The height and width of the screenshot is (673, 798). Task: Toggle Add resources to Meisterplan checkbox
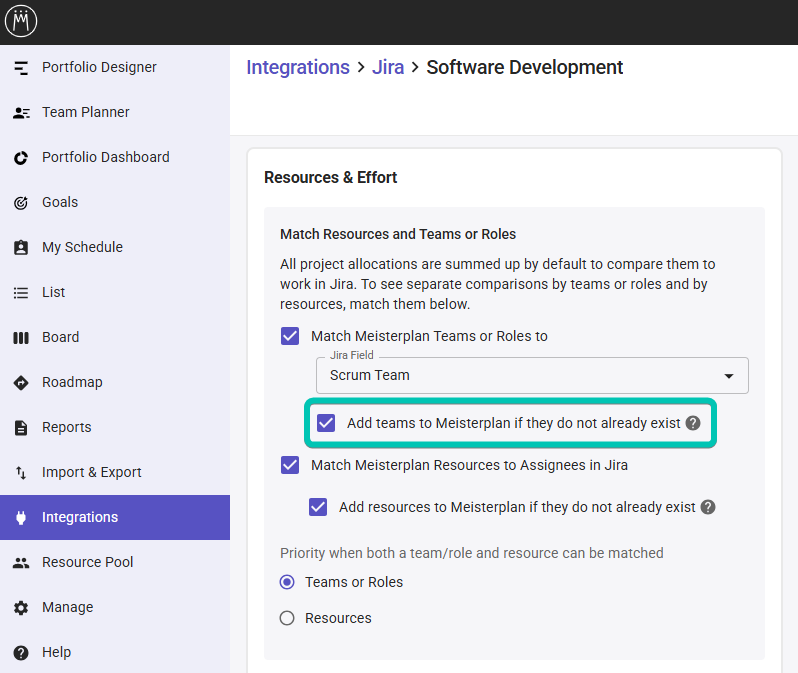point(318,507)
